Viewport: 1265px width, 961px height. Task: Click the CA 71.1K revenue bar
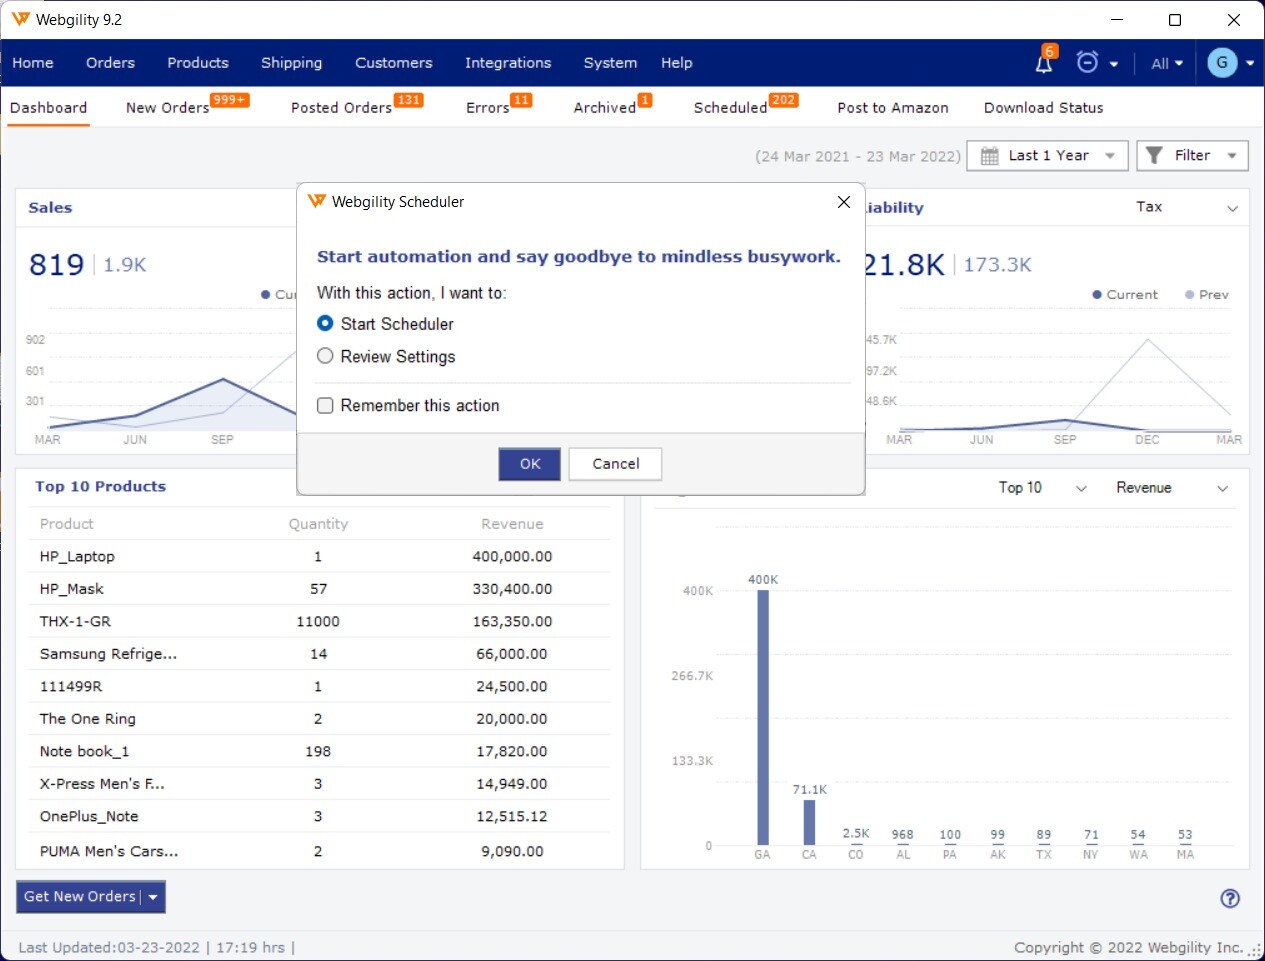[809, 822]
